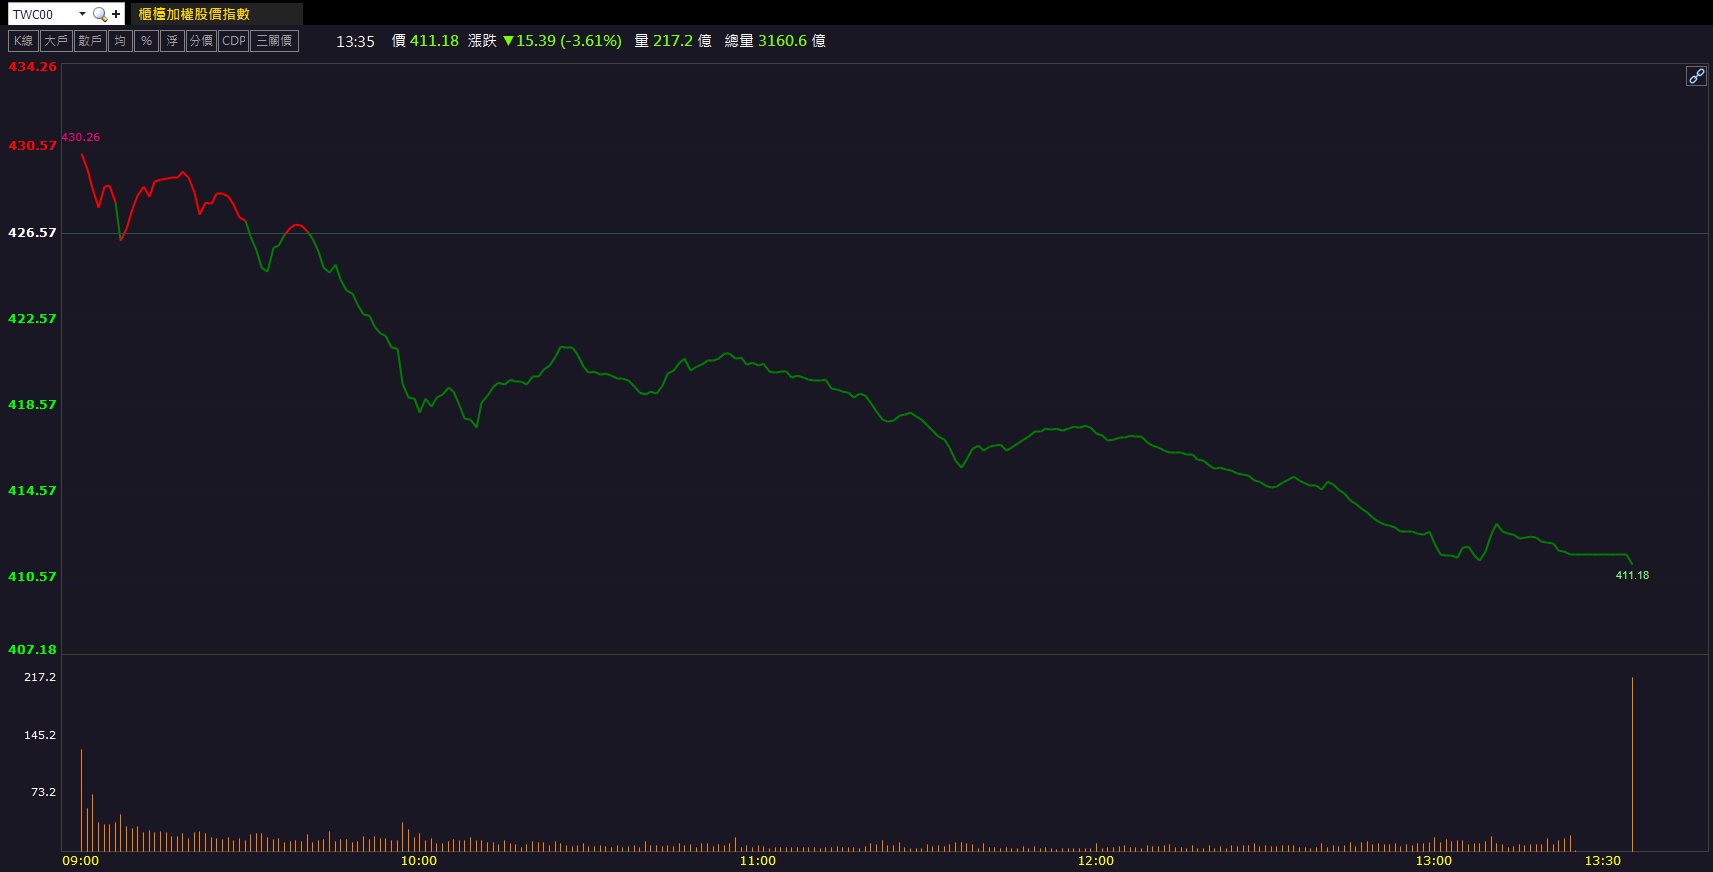Viewport: 1713px width, 872px height.
Task: Click the 漲跌 ▼15.39 (-3.61%) change value
Action: point(545,41)
